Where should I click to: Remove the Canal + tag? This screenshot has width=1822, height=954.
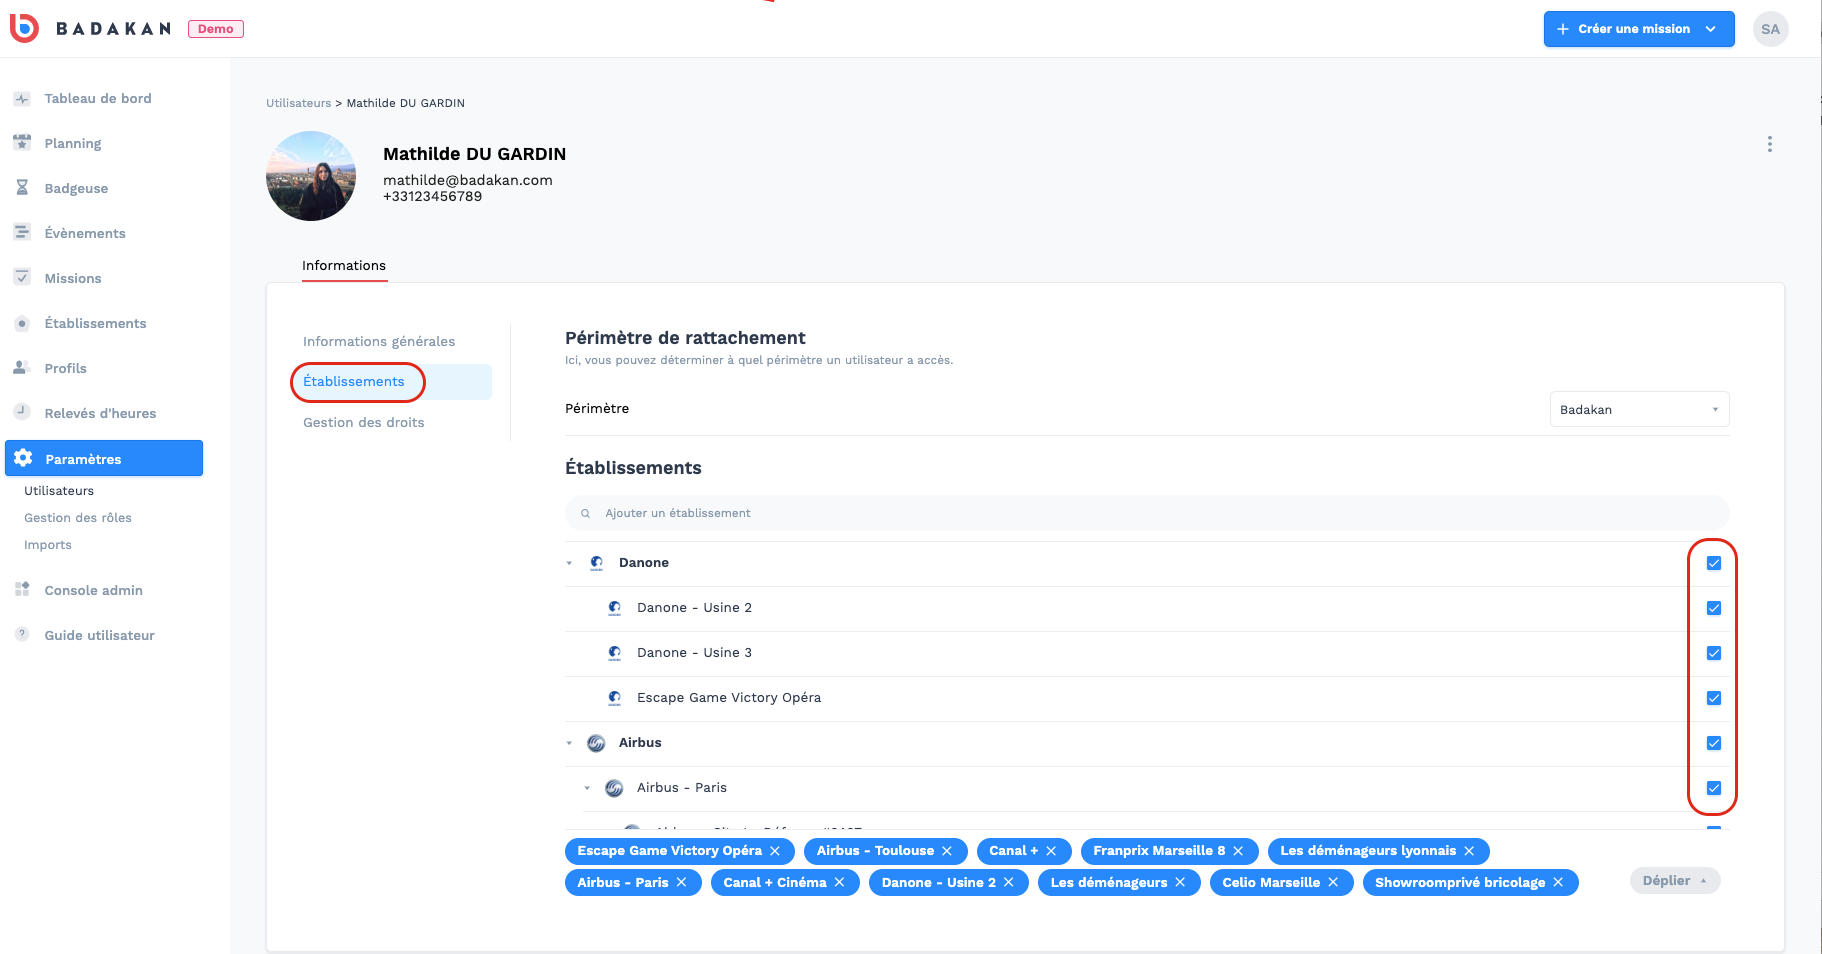click(1051, 851)
